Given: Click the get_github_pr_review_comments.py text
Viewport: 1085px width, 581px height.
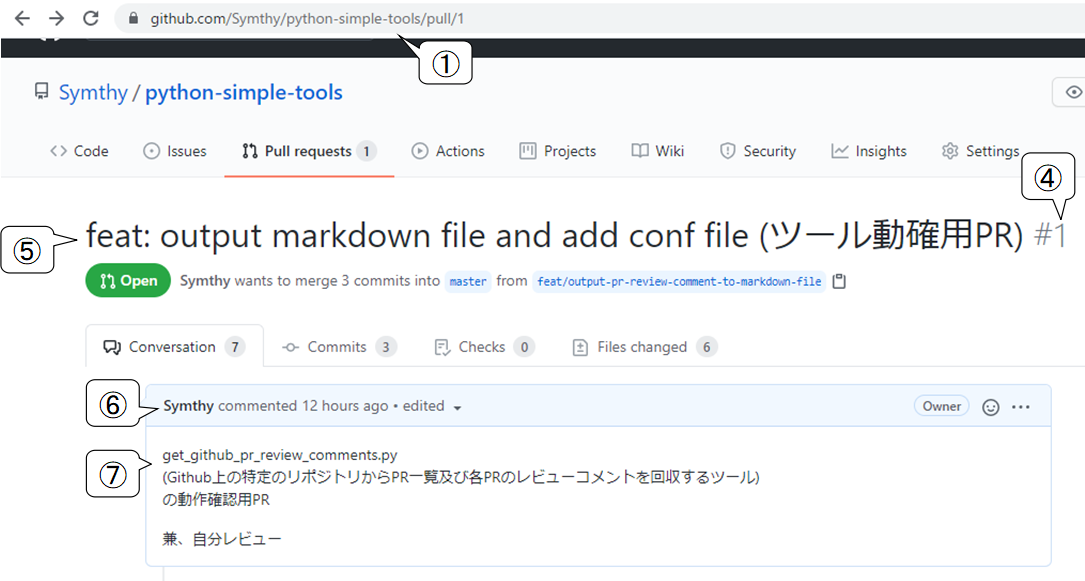Looking at the screenshot, I should click(x=280, y=455).
